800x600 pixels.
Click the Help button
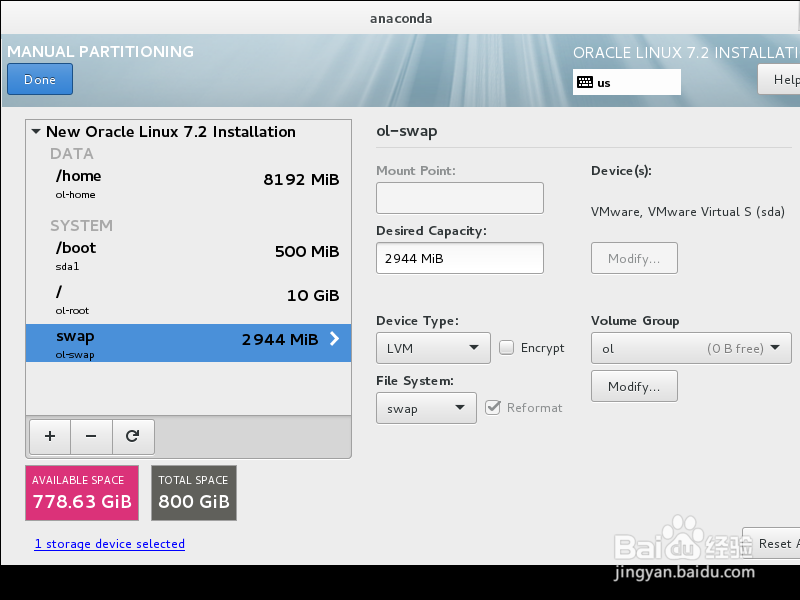click(x=779, y=79)
